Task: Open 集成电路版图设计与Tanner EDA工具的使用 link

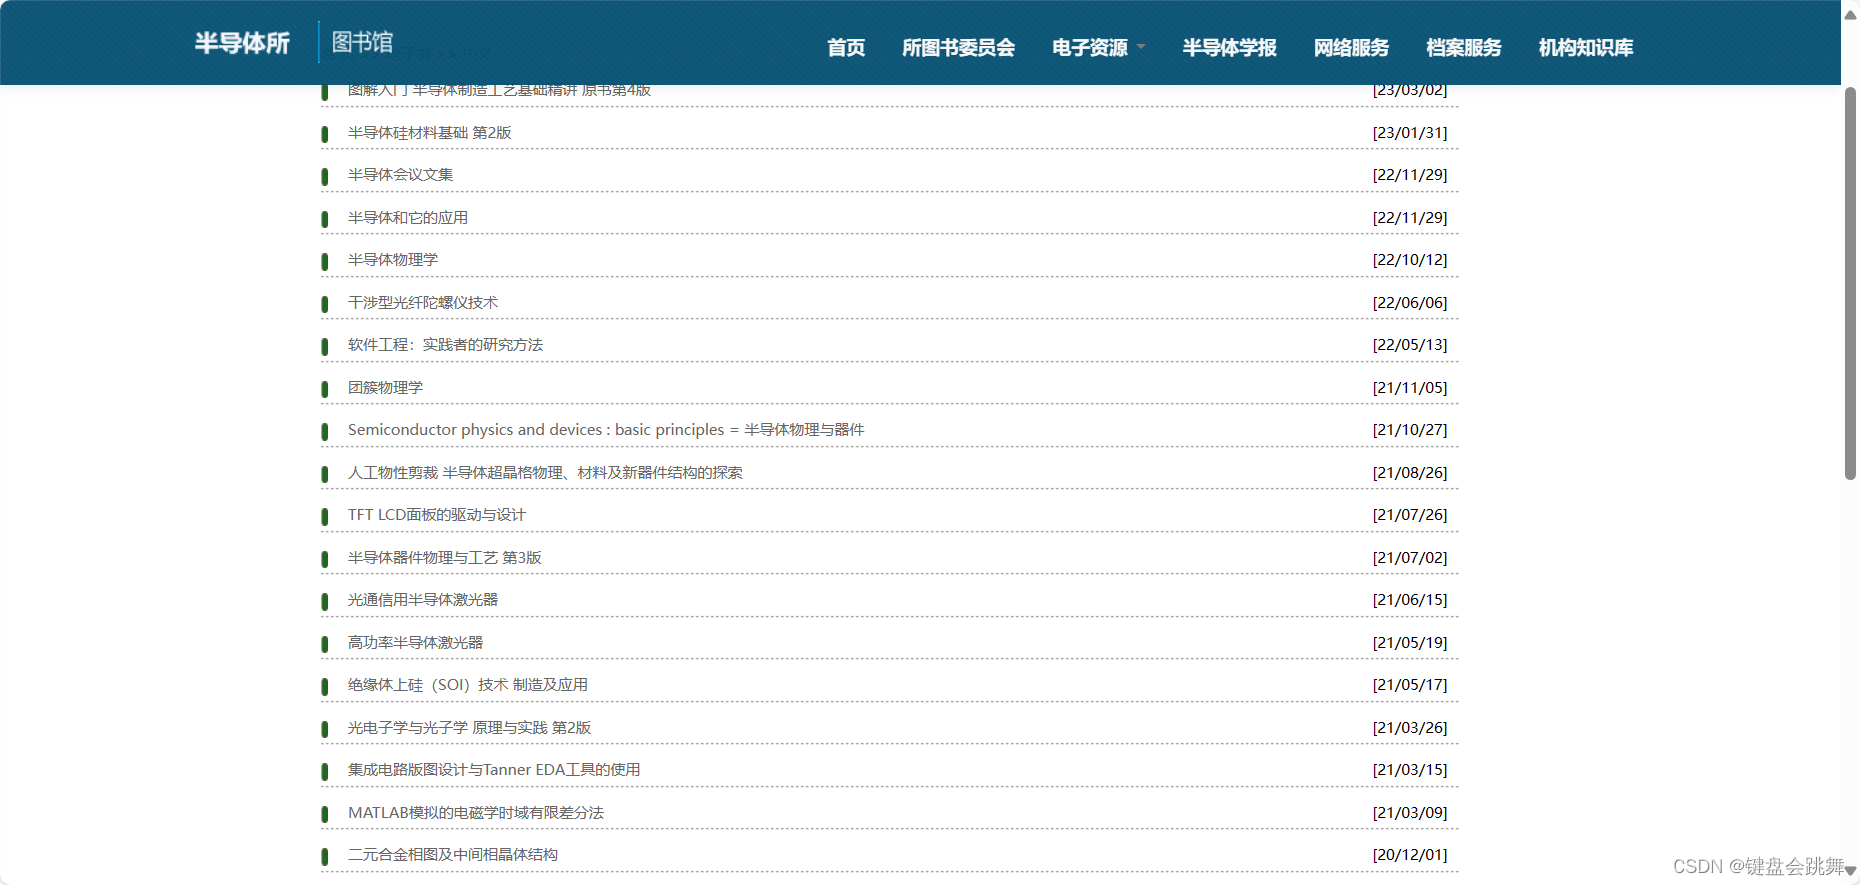Action: pyautogui.click(x=494, y=769)
